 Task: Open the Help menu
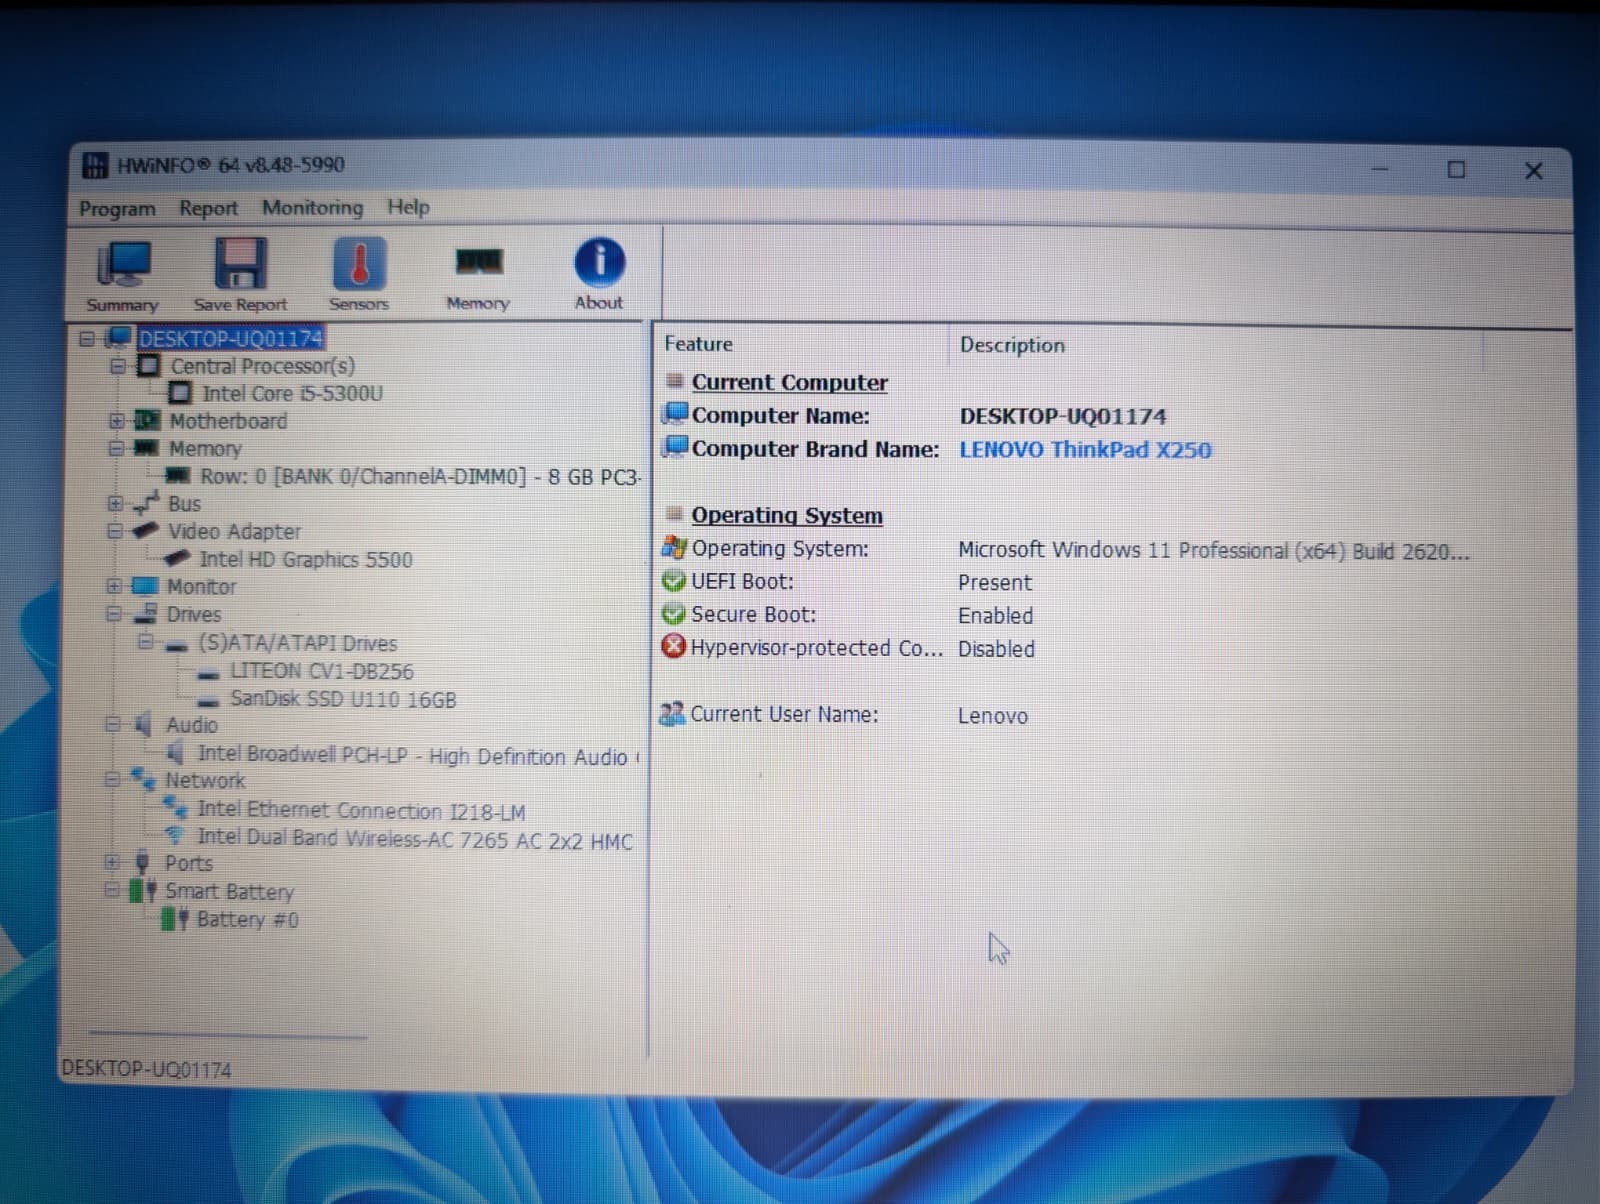409,207
